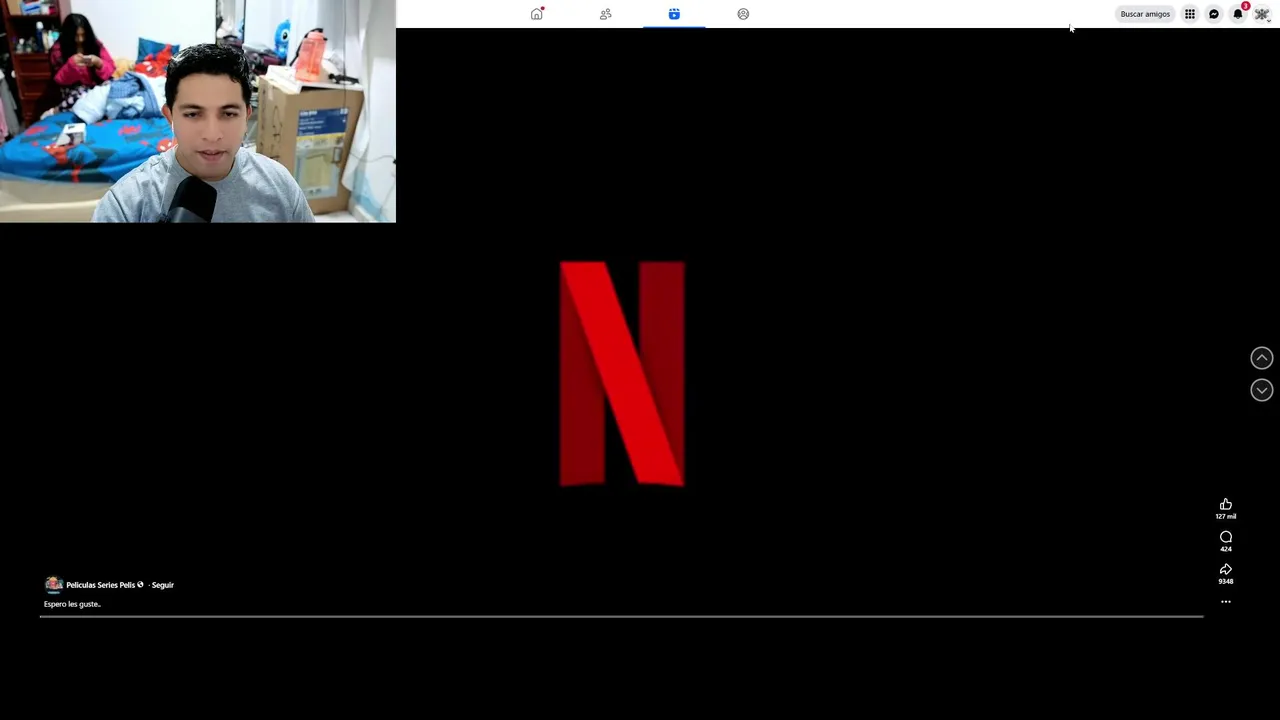Go to next reel with down chevron
The image size is (1280, 720).
coord(1262,390)
